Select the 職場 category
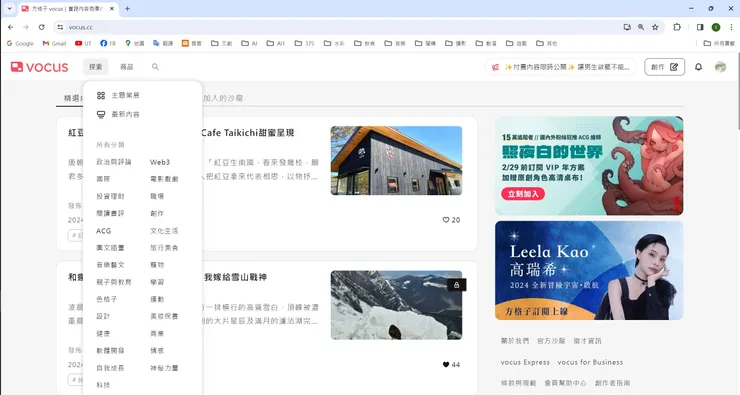This screenshot has width=740, height=395. tap(157, 196)
